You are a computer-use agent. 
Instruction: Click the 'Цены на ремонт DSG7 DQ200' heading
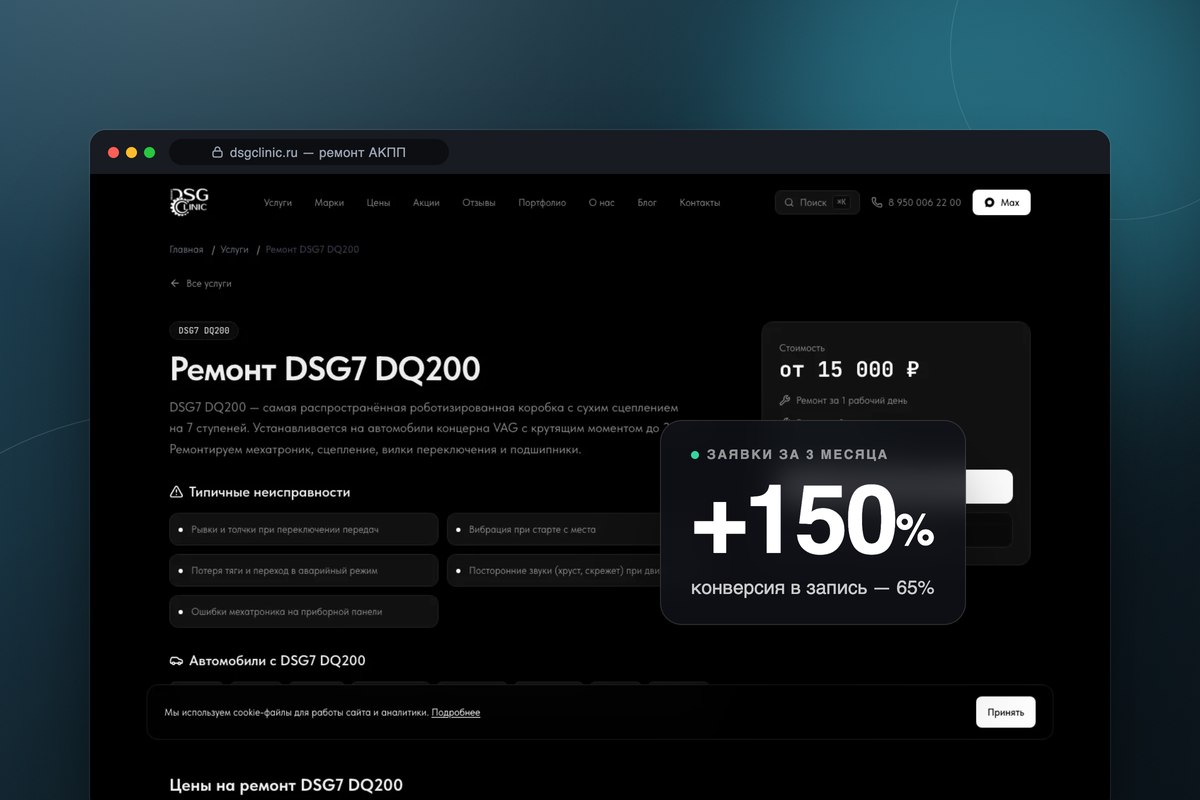(x=286, y=785)
